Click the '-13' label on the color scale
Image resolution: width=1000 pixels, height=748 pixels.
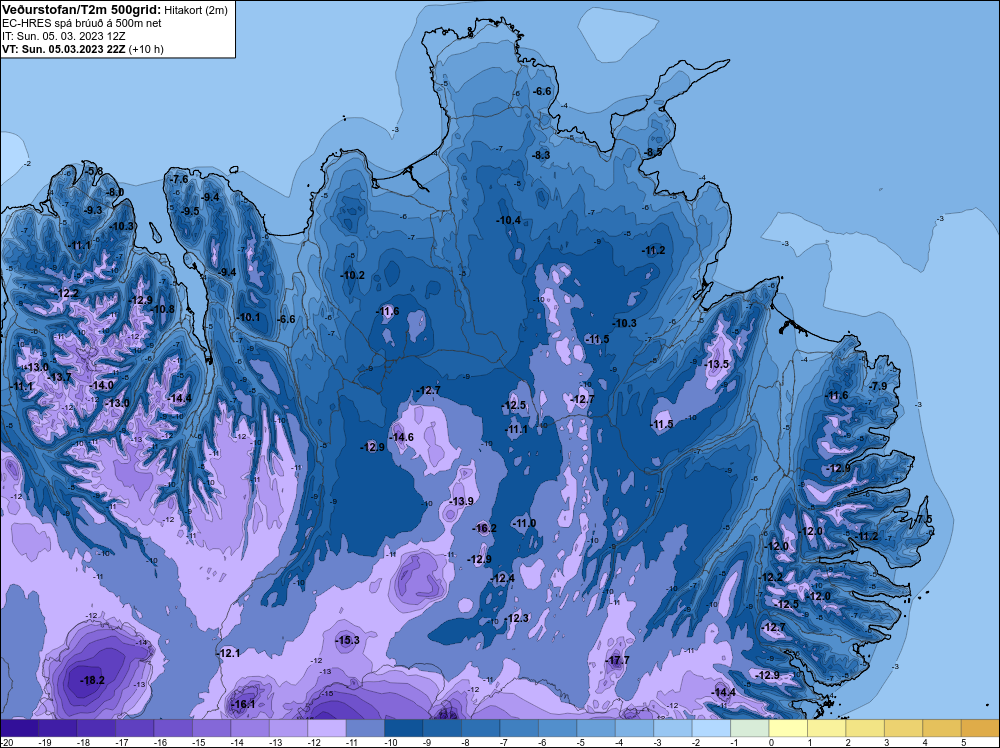(x=276, y=742)
